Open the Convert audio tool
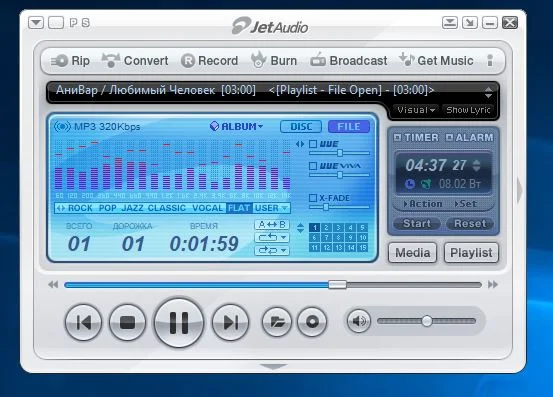The image size is (553, 397). coord(135,61)
